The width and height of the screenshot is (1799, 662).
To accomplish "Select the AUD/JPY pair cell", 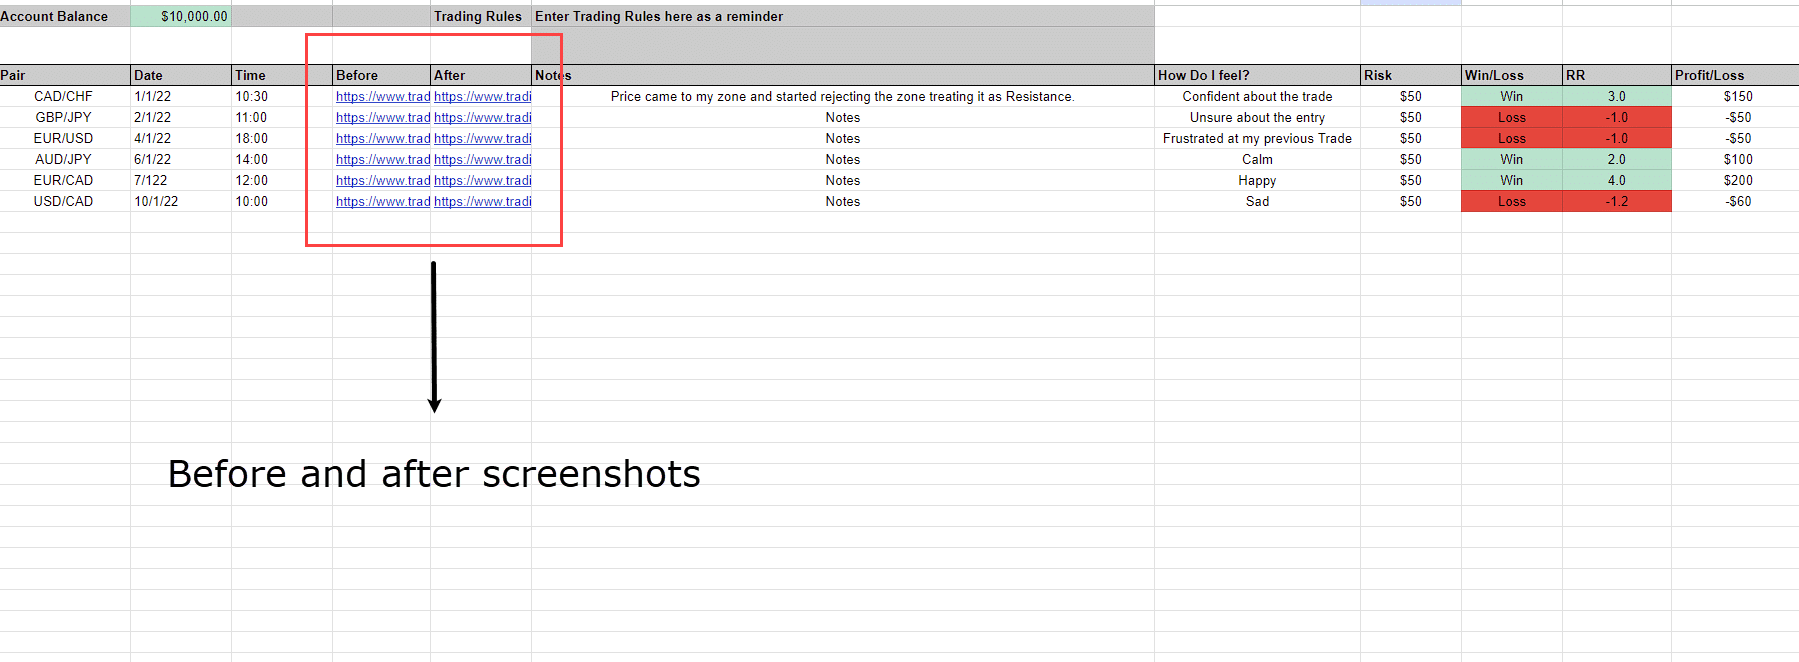I will (65, 160).
